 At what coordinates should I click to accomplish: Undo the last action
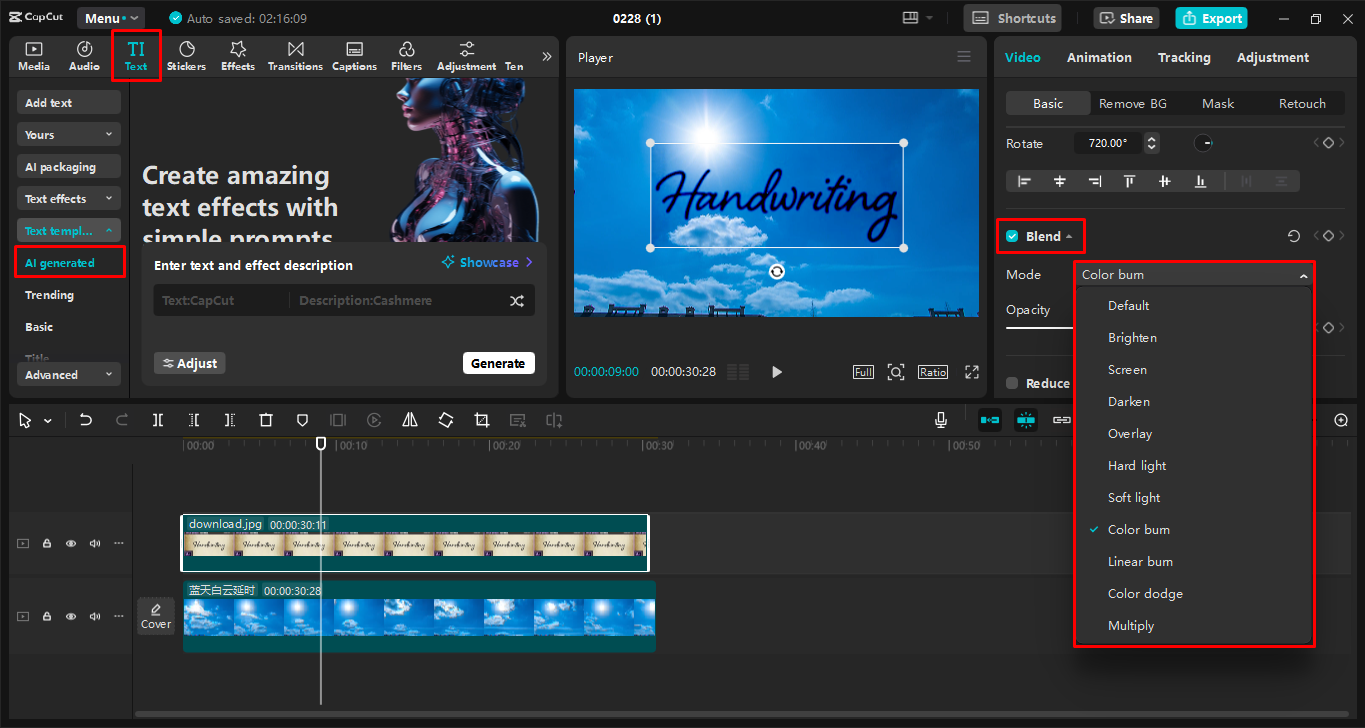click(85, 420)
